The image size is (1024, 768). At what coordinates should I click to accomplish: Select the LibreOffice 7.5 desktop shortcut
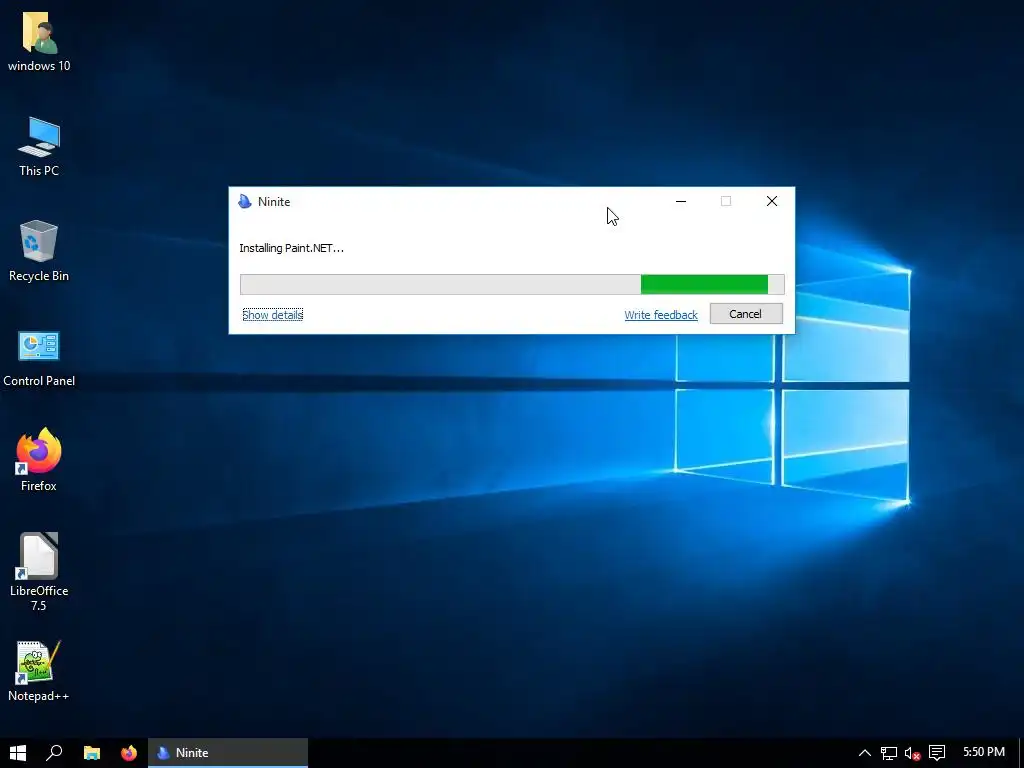(x=39, y=571)
